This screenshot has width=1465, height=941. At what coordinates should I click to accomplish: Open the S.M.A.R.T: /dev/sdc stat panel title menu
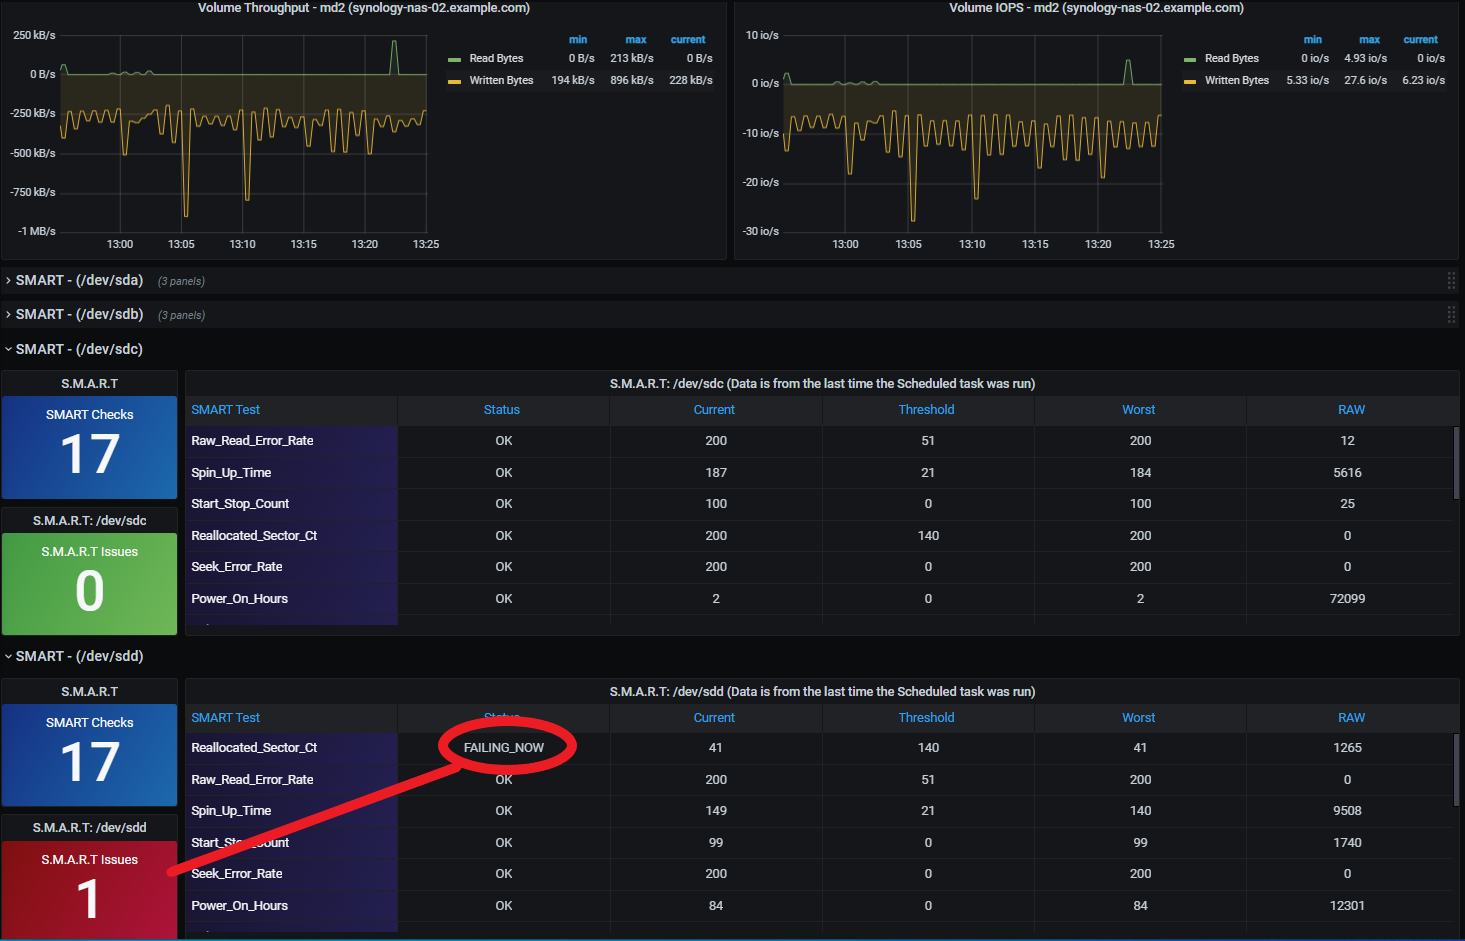90,521
